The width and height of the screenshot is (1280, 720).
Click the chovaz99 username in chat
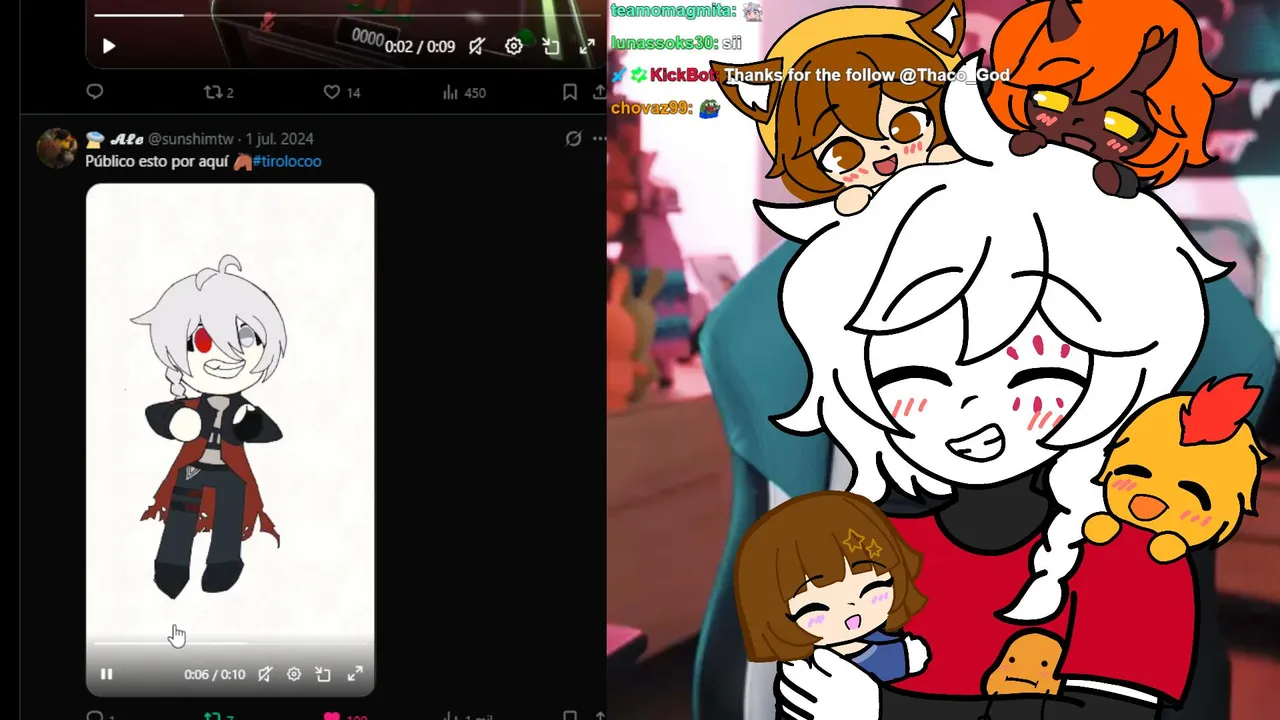click(651, 107)
